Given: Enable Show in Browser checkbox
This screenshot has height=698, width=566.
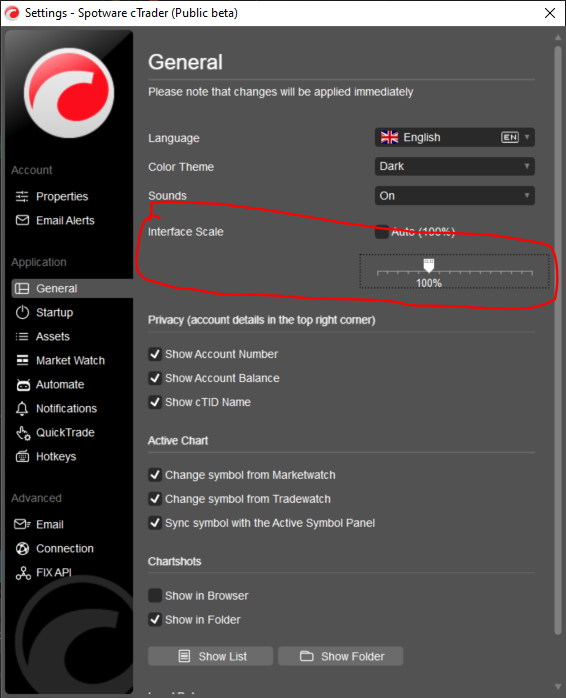Looking at the screenshot, I should point(155,596).
